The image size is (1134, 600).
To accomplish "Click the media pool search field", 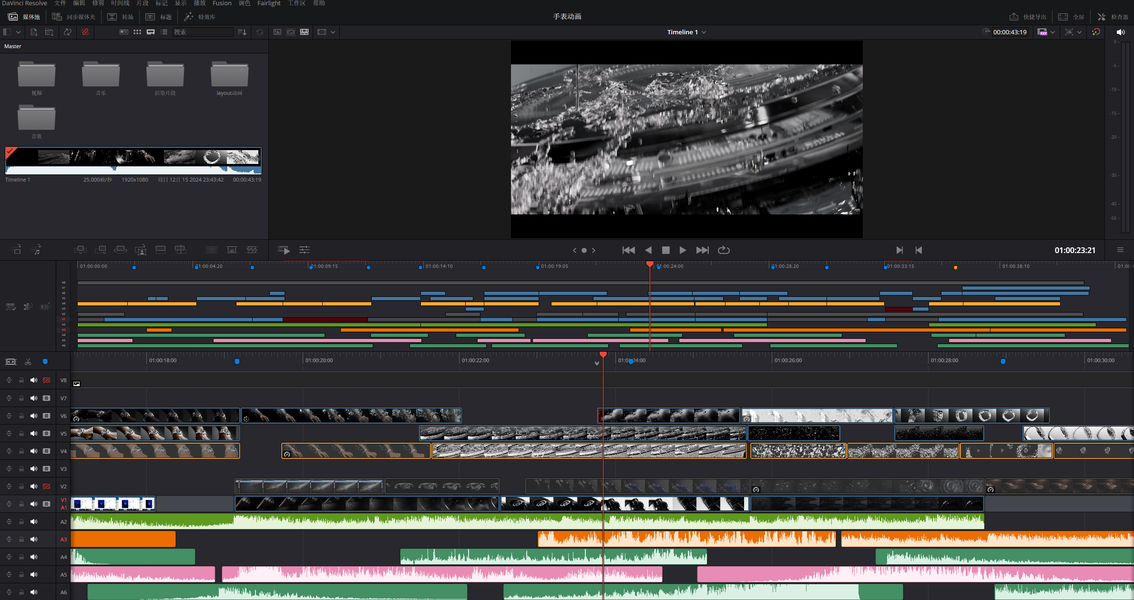I will click(x=202, y=32).
